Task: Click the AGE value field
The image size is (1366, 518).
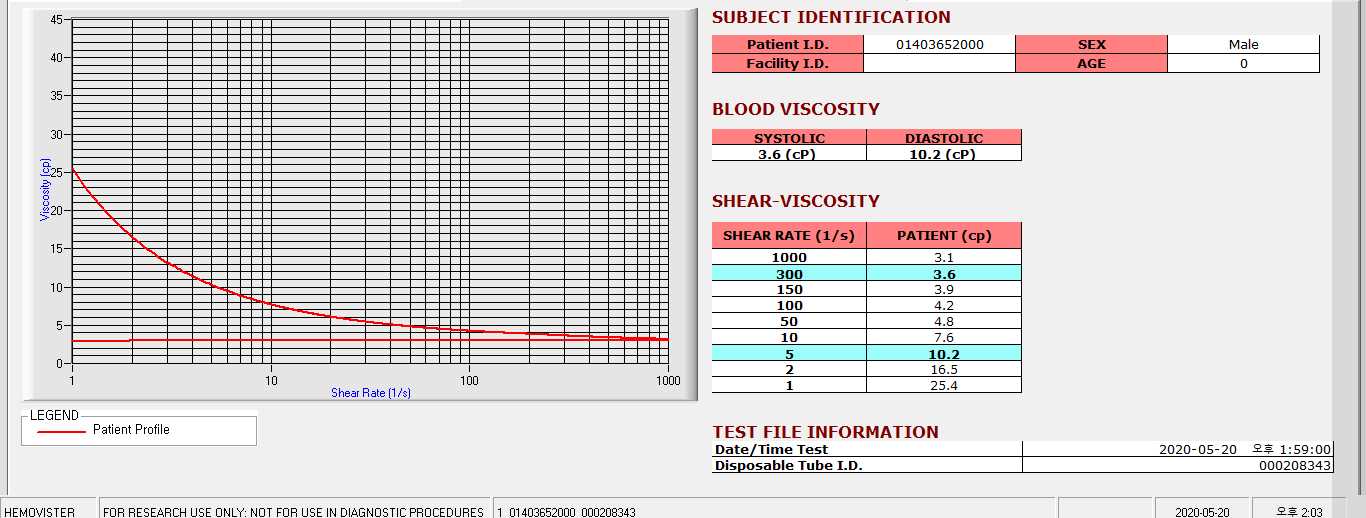Action: click(1243, 63)
